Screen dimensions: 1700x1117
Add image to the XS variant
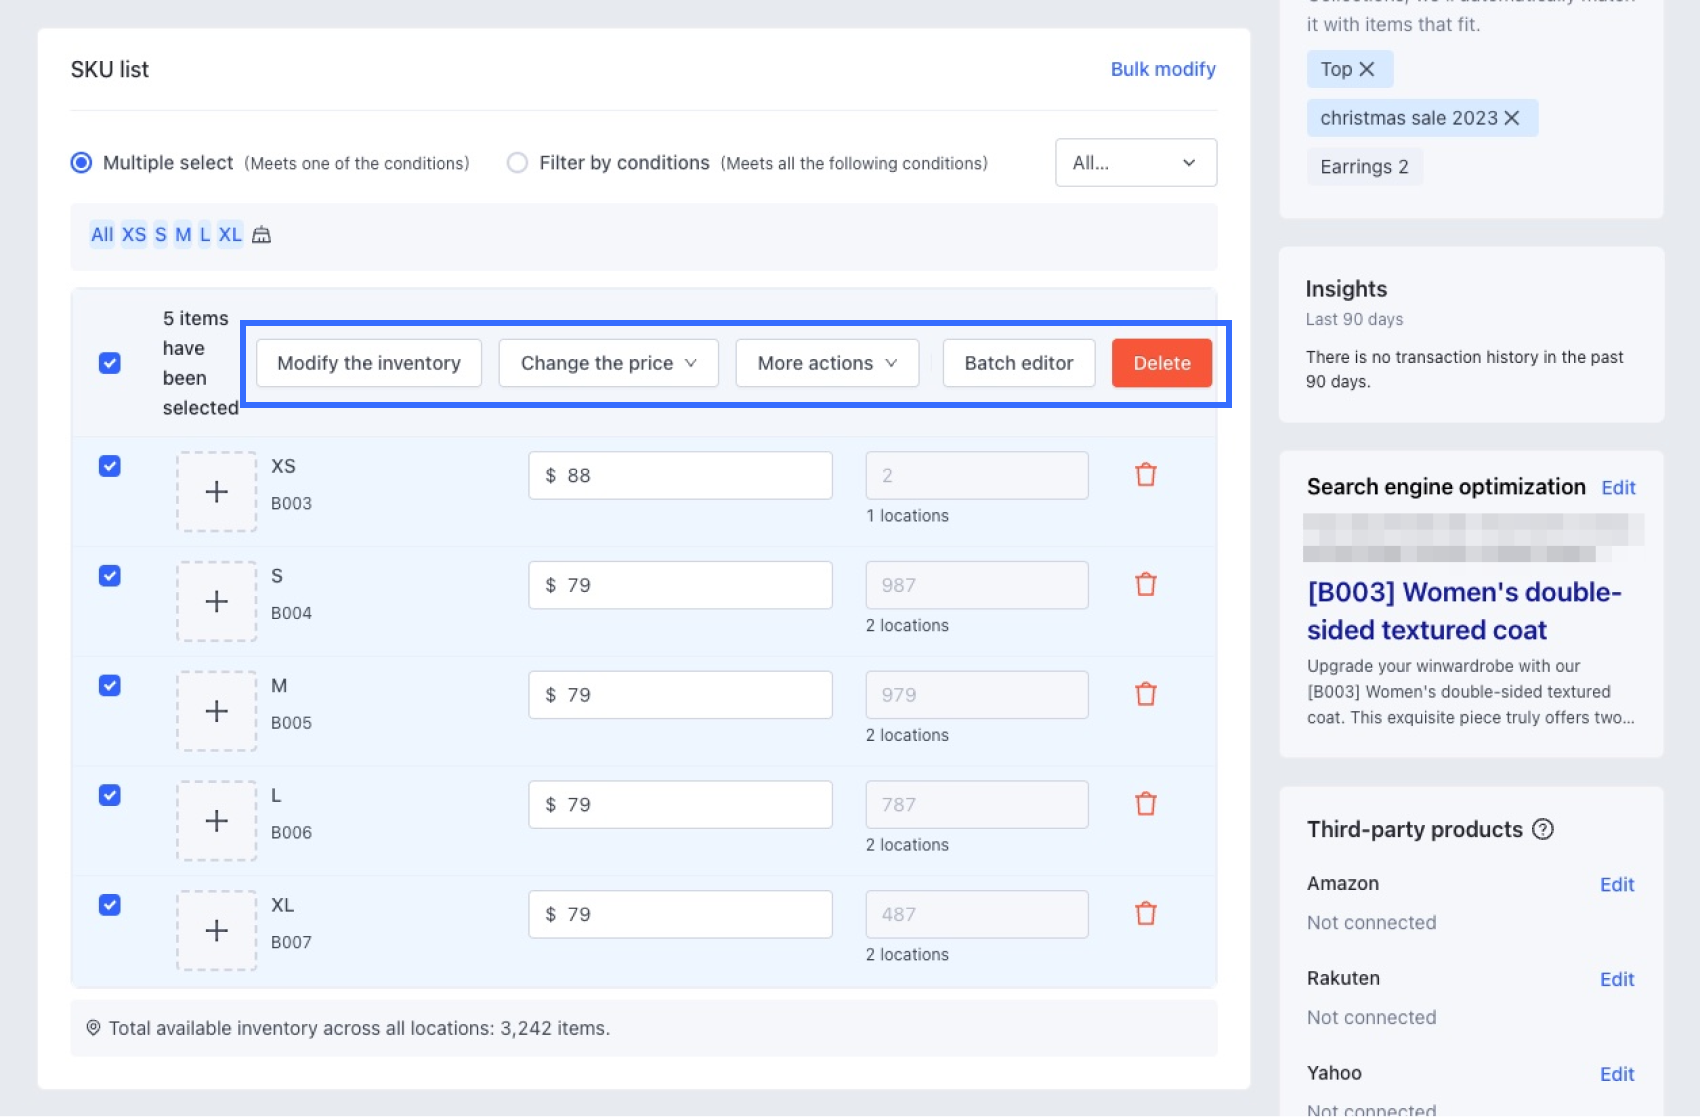pyautogui.click(x=216, y=492)
